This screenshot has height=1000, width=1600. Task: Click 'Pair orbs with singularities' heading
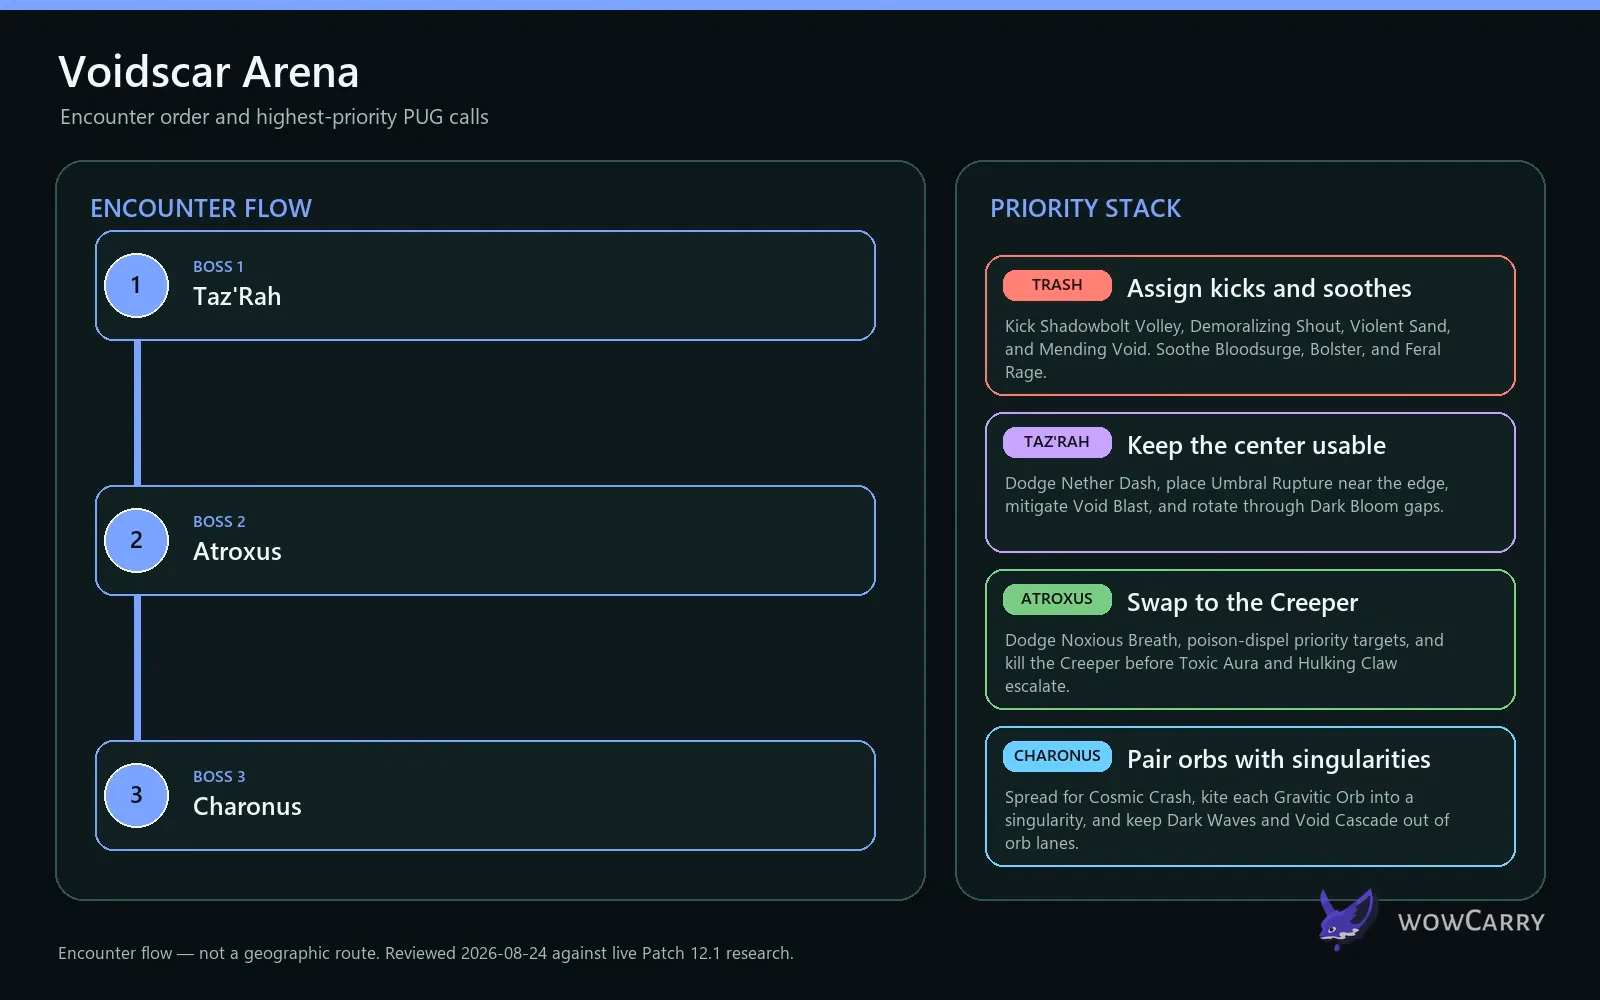(1278, 759)
